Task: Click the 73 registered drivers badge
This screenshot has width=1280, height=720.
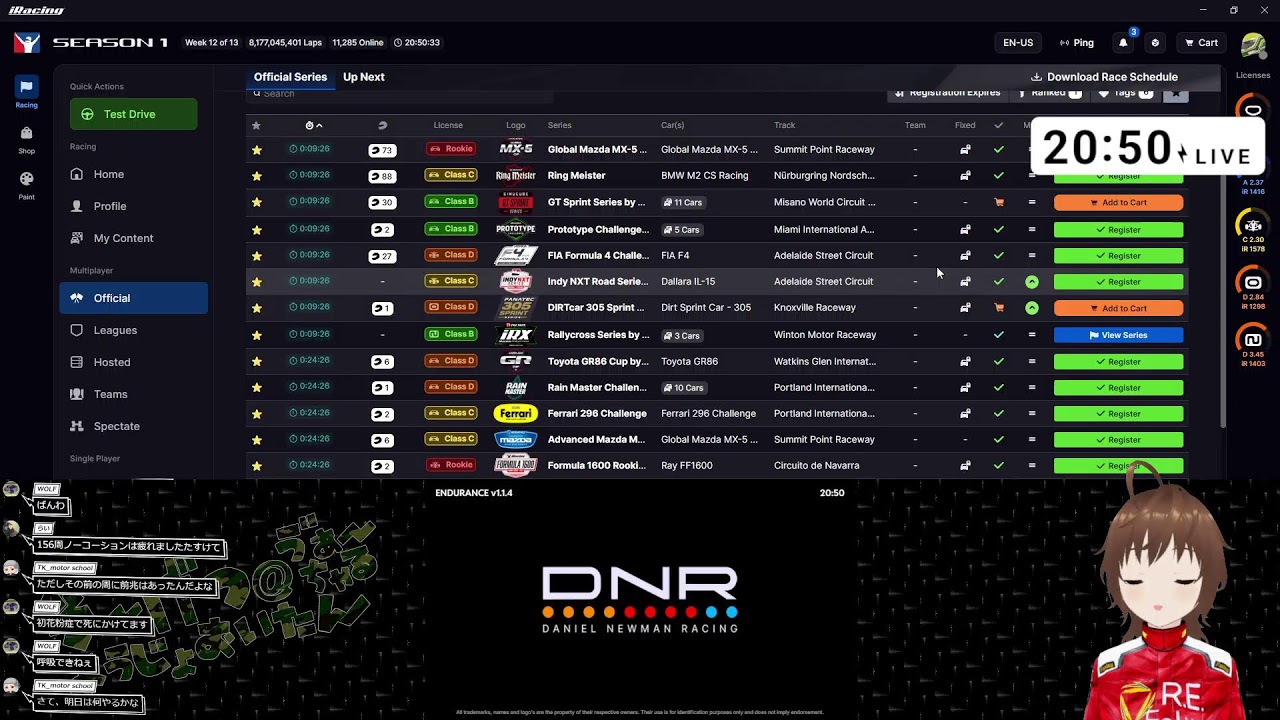Action: [382, 150]
